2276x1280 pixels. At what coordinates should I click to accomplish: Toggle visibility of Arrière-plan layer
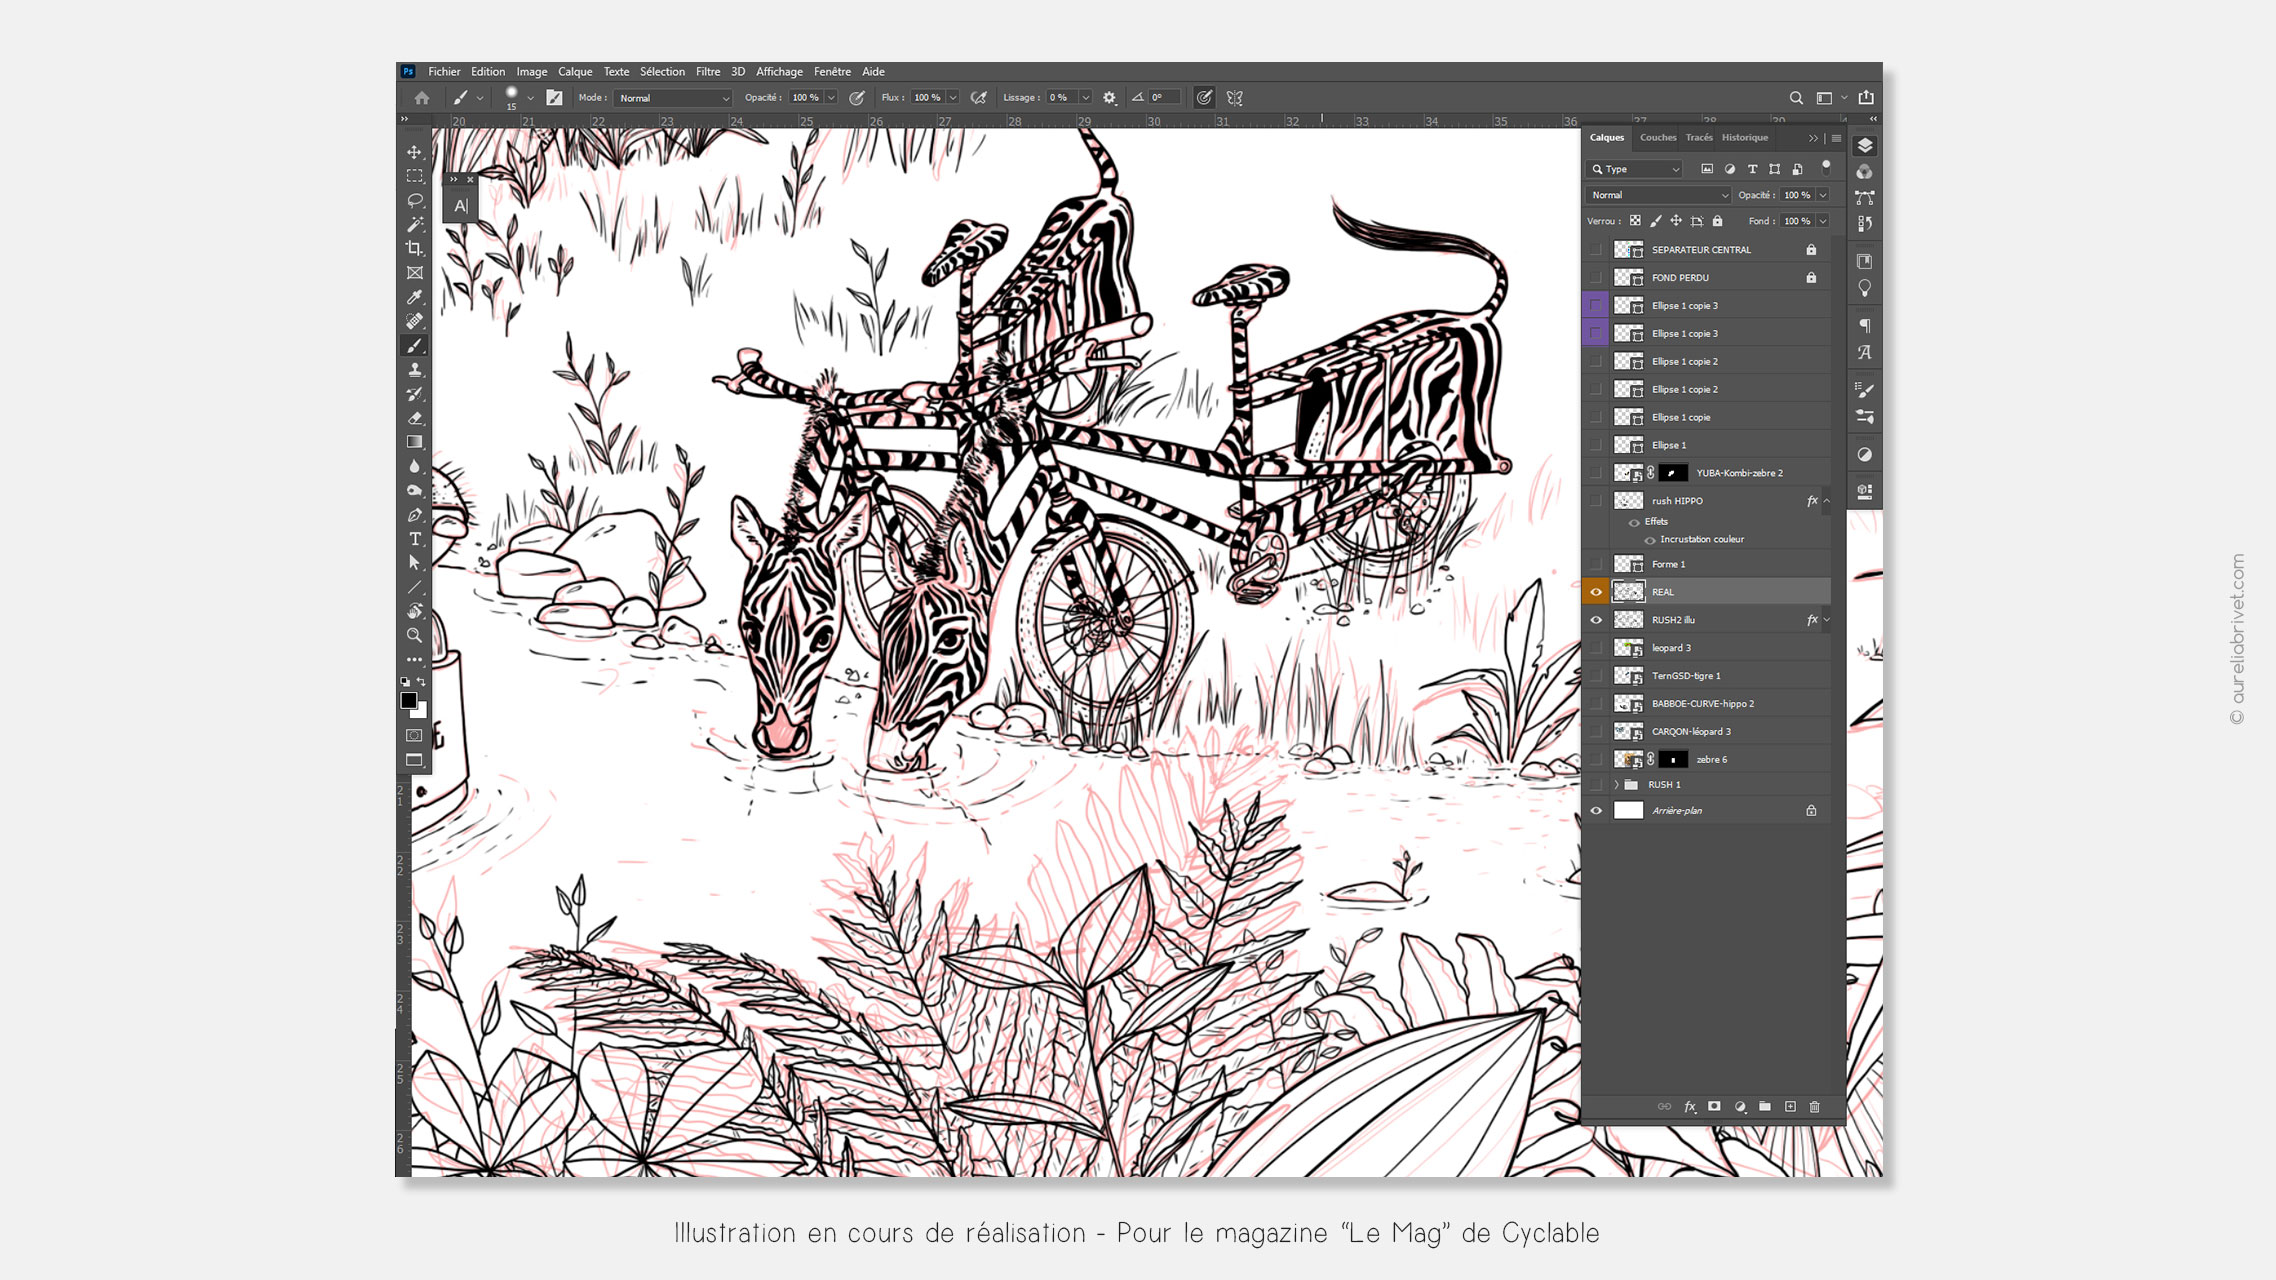point(1596,811)
